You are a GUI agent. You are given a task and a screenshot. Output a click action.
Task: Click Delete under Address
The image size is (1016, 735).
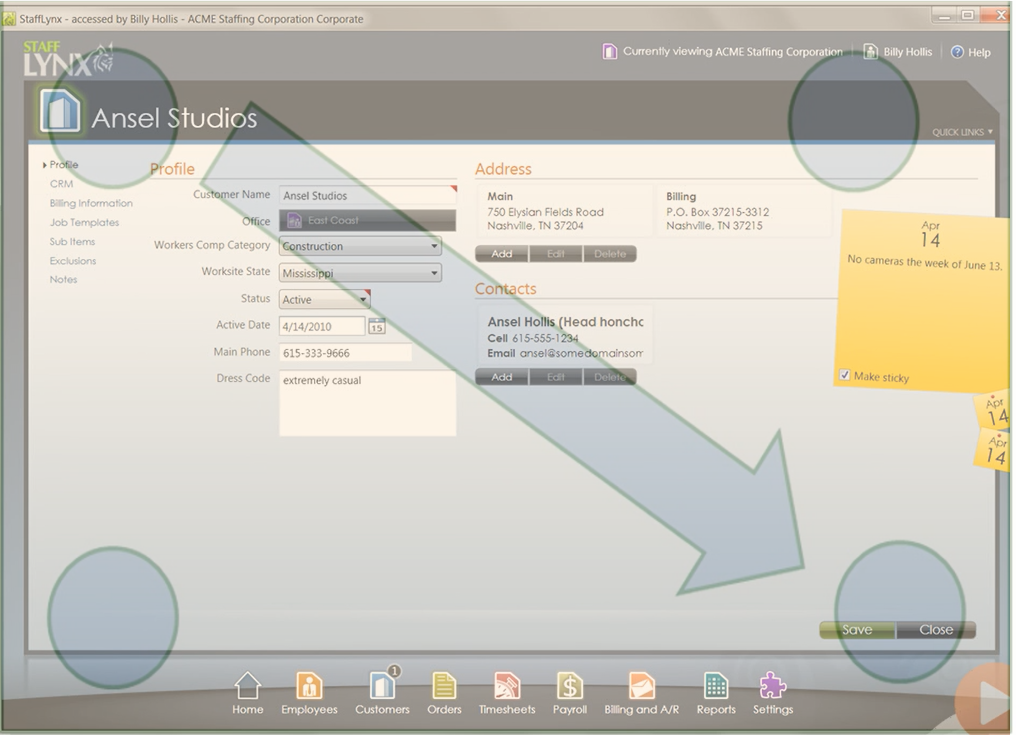610,253
